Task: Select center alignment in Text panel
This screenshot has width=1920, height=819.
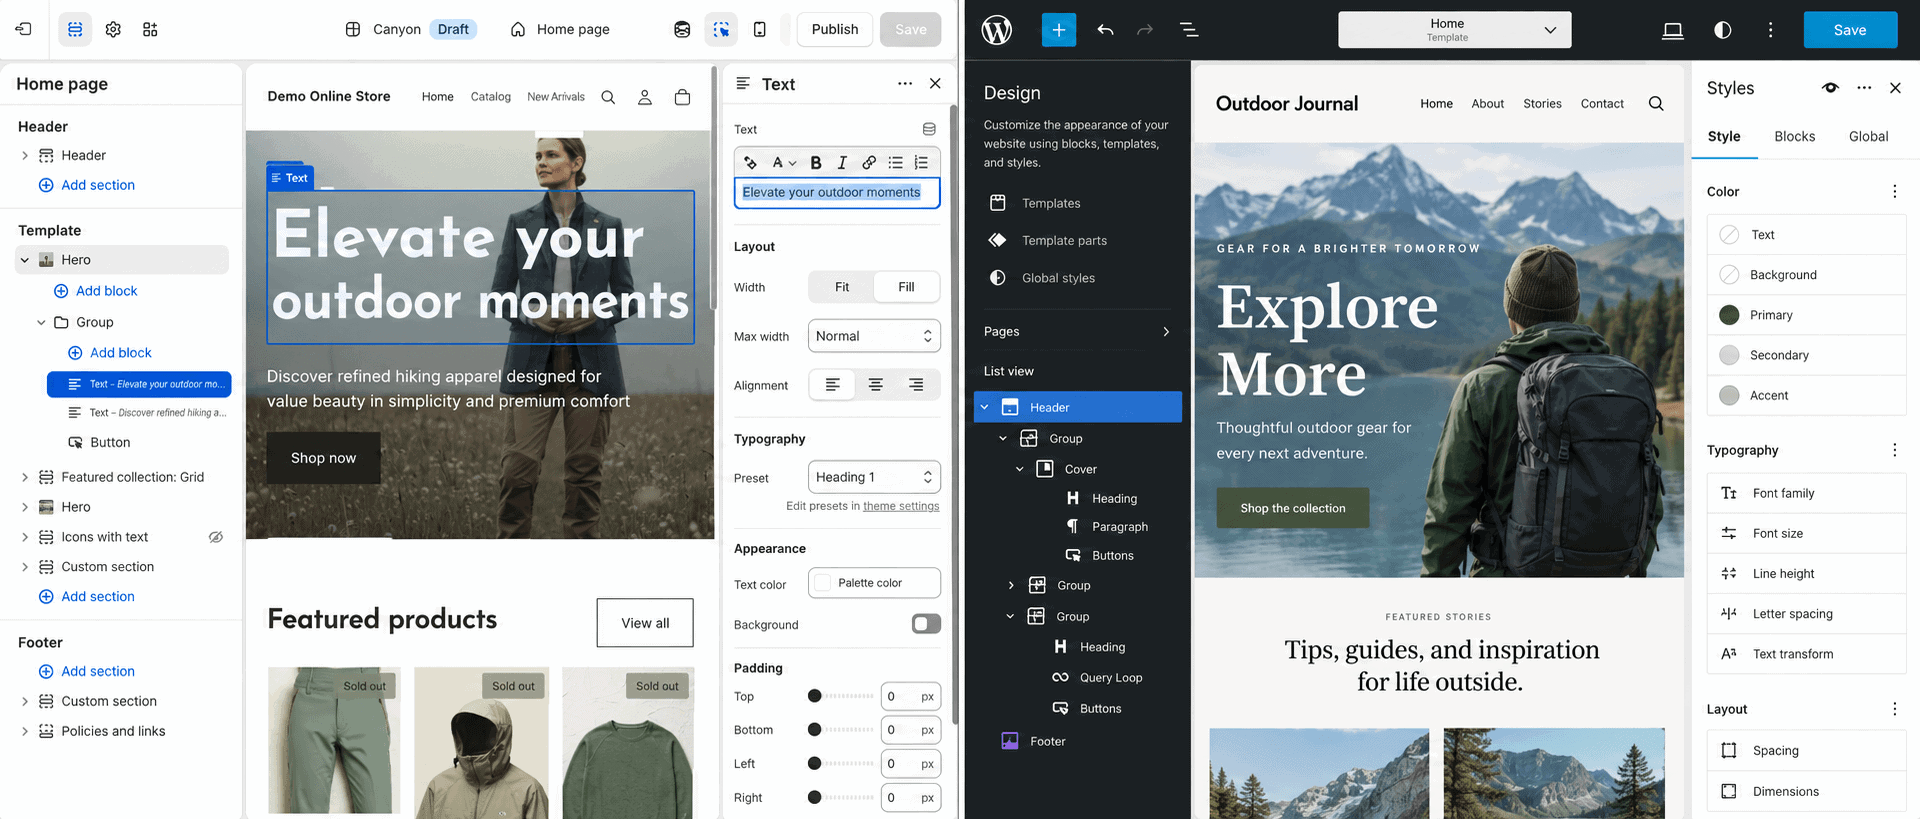Action: (875, 385)
